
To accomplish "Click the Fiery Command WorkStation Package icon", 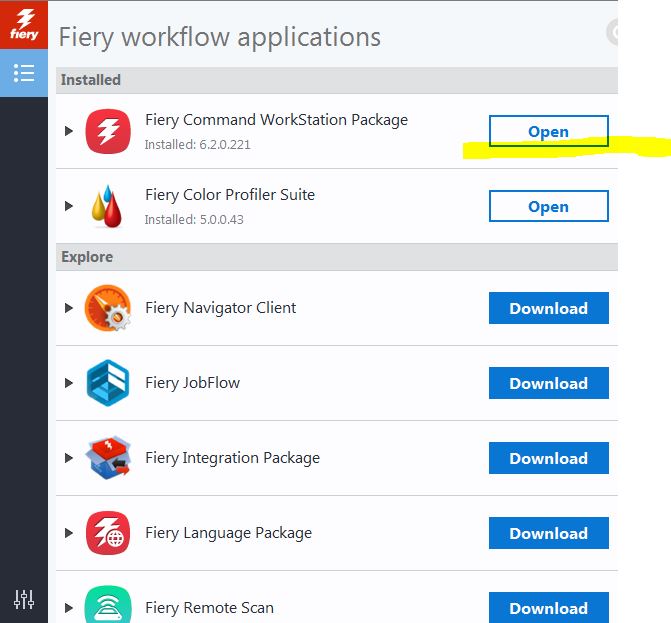I will pos(108,131).
